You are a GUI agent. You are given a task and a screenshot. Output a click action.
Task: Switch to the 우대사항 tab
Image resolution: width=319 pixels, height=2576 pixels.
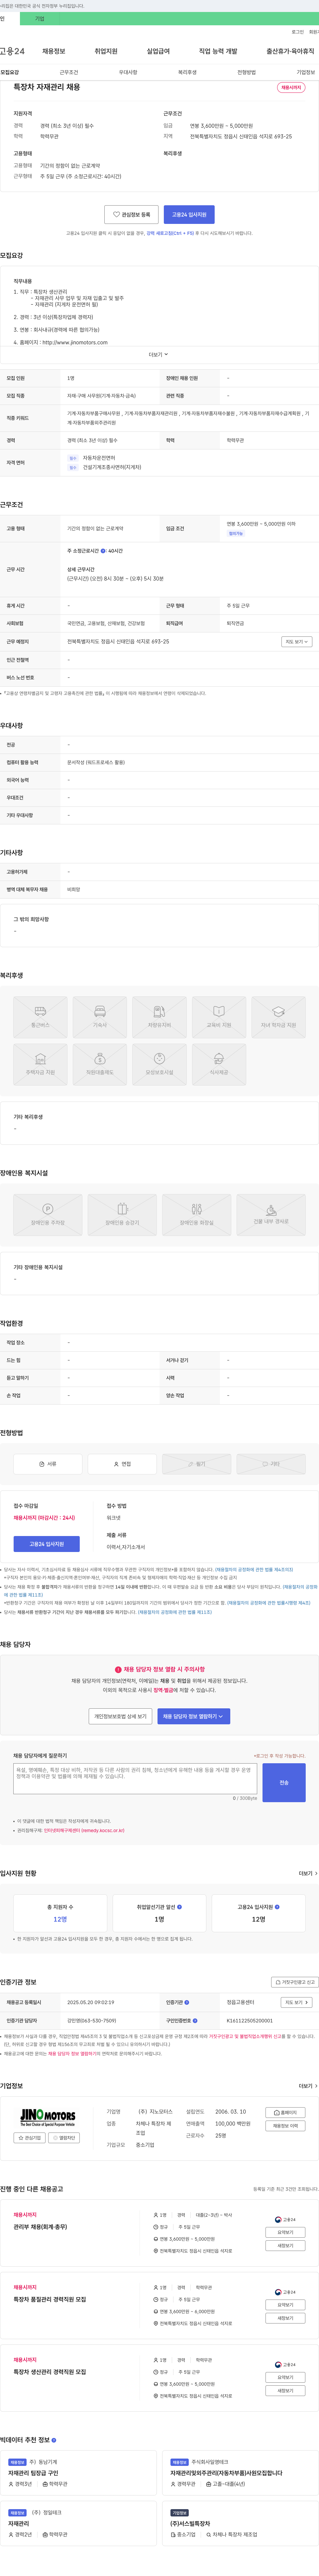(128, 72)
